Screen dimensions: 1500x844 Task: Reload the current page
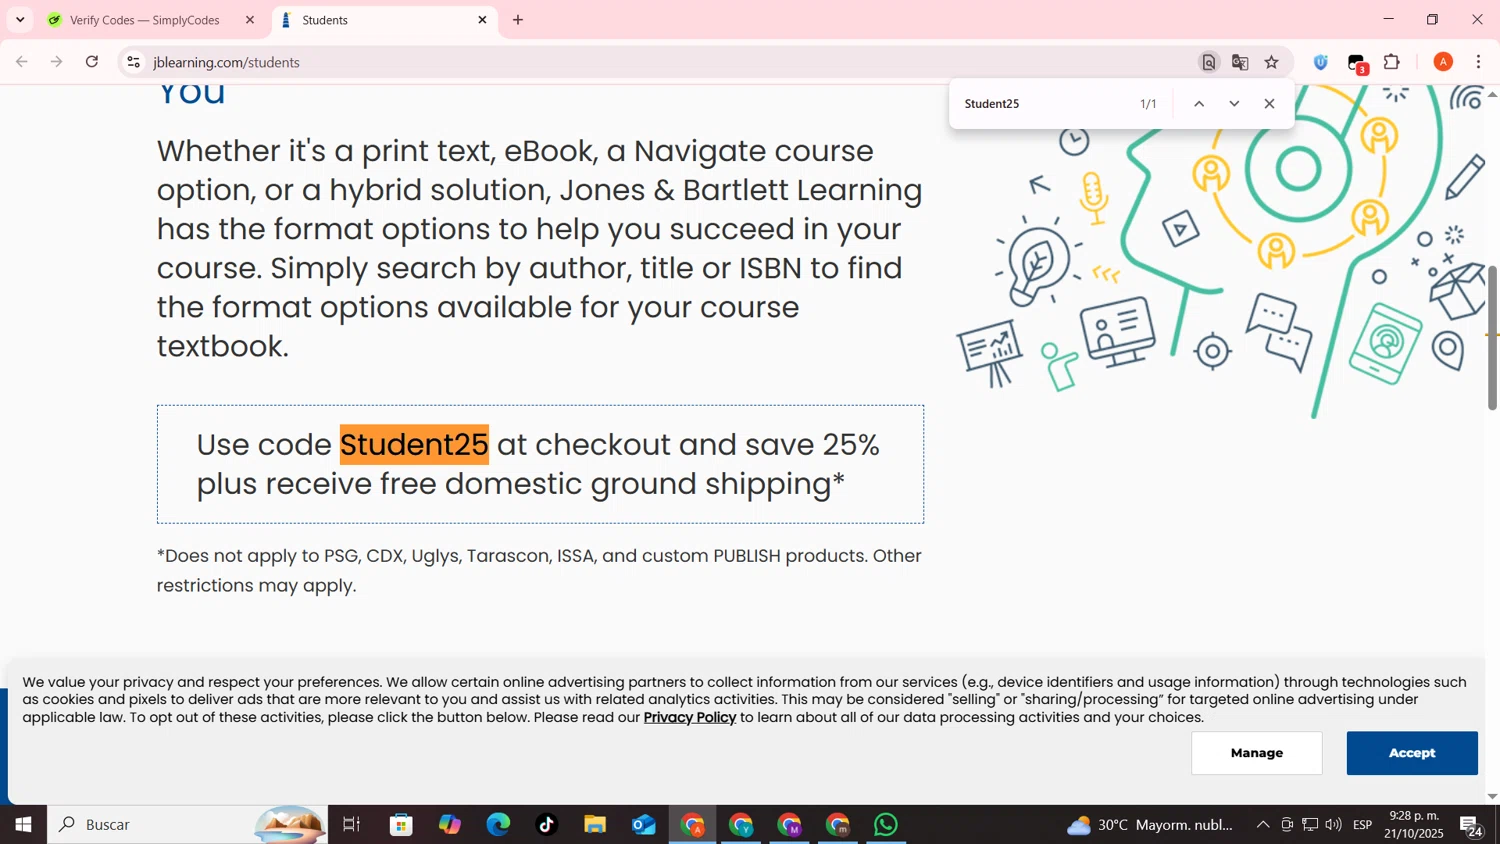pyautogui.click(x=92, y=62)
